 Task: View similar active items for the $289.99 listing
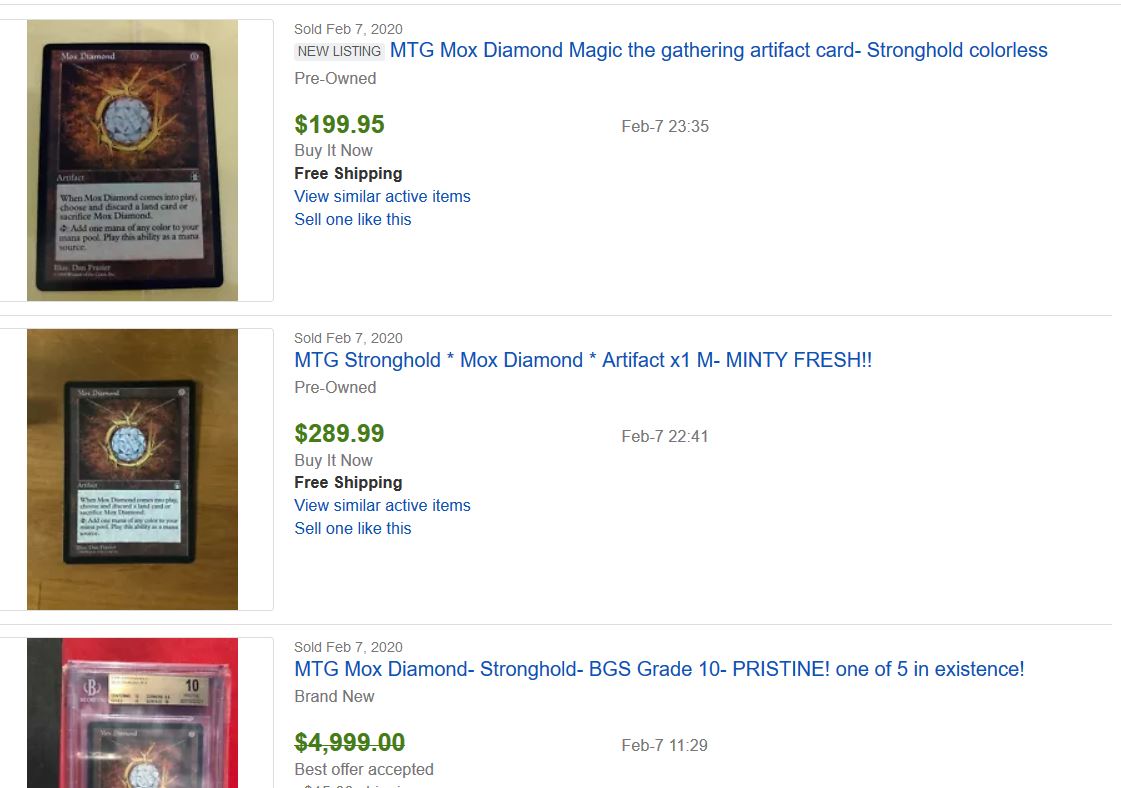[x=382, y=505]
